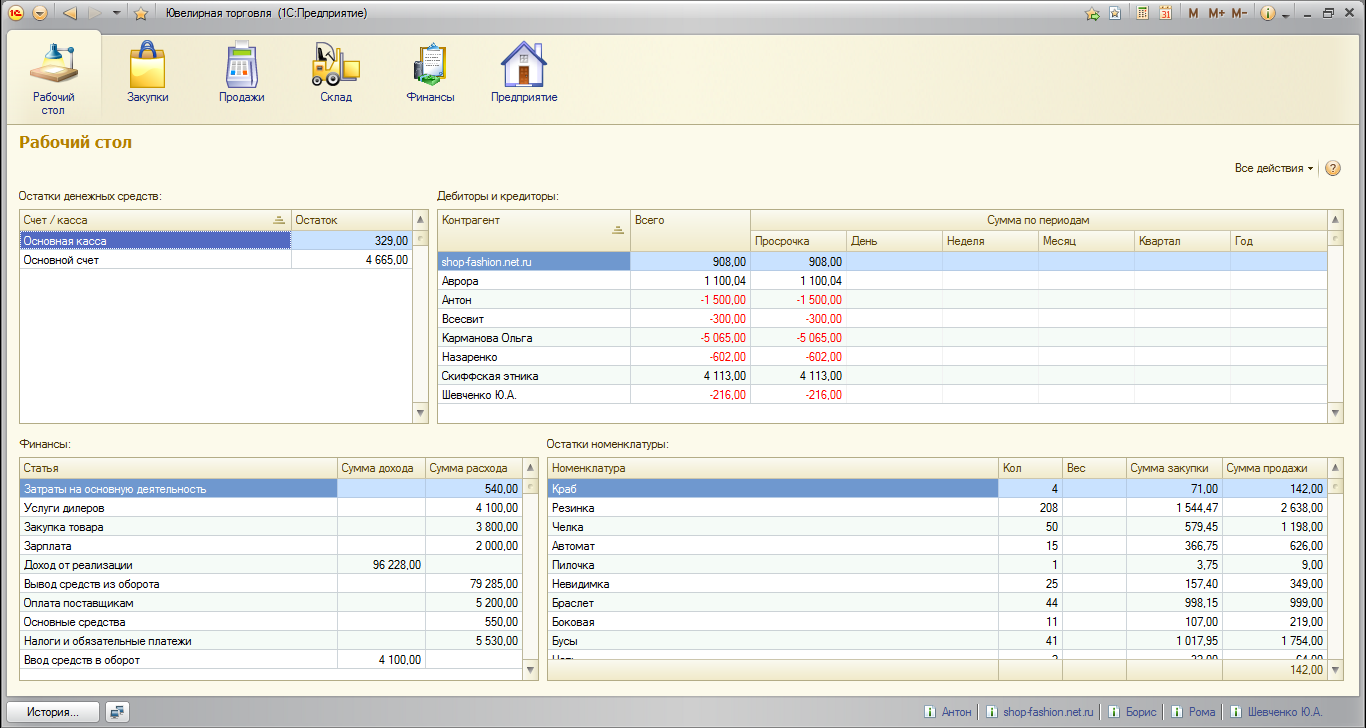Image resolution: width=1366 pixels, height=728 pixels.
Task: Sort by the Контрагент column header
Action: (x=534, y=230)
